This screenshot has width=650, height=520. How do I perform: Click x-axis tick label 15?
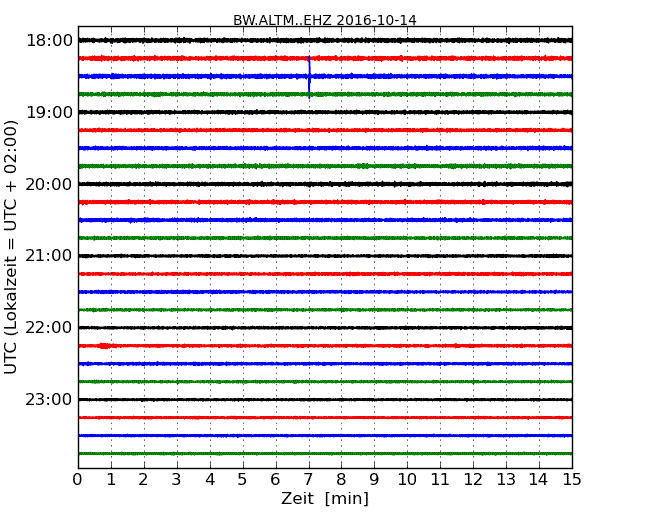pos(572,479)
